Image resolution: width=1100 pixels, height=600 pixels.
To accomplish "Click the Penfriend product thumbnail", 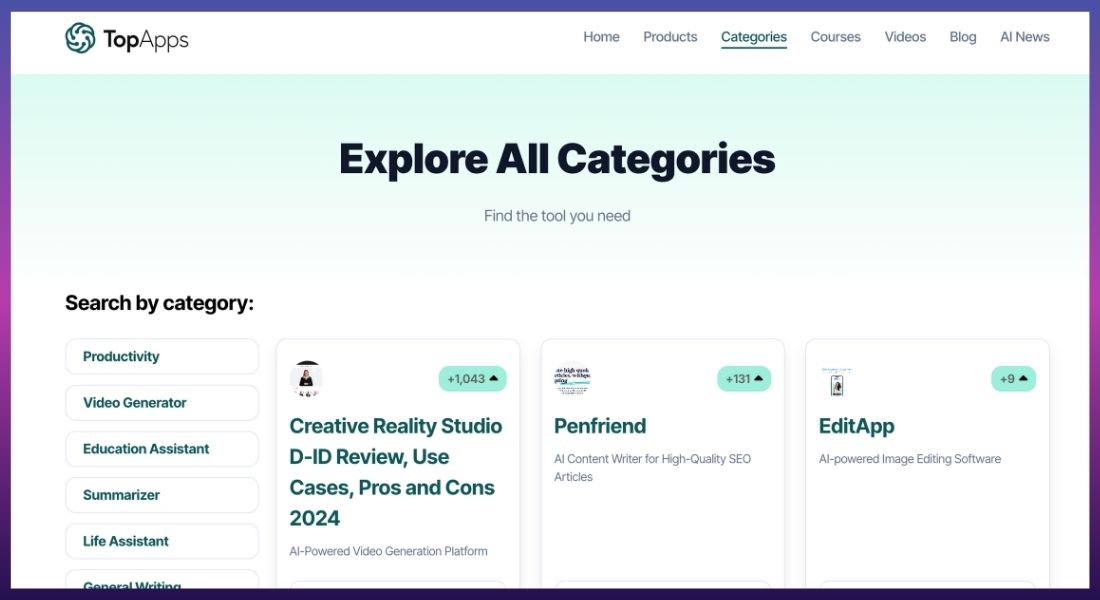I will pos(572,380).
